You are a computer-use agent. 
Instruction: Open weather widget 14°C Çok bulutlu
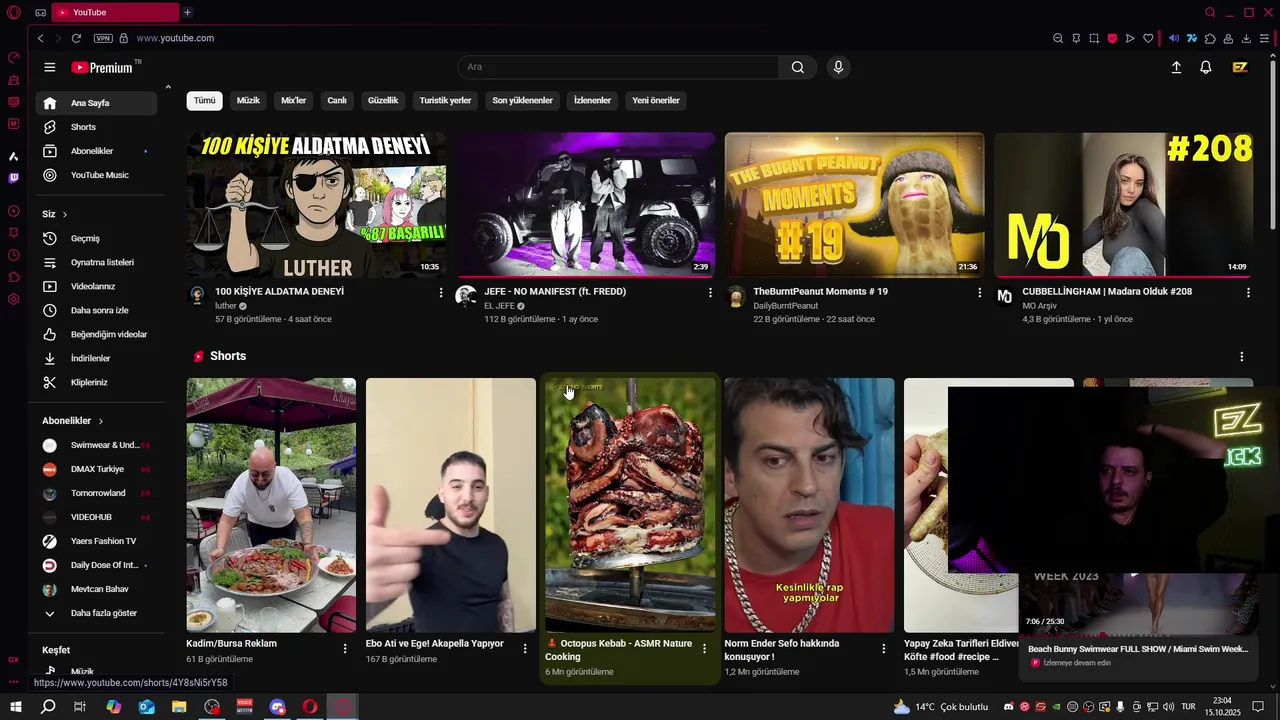coord(941,707)
